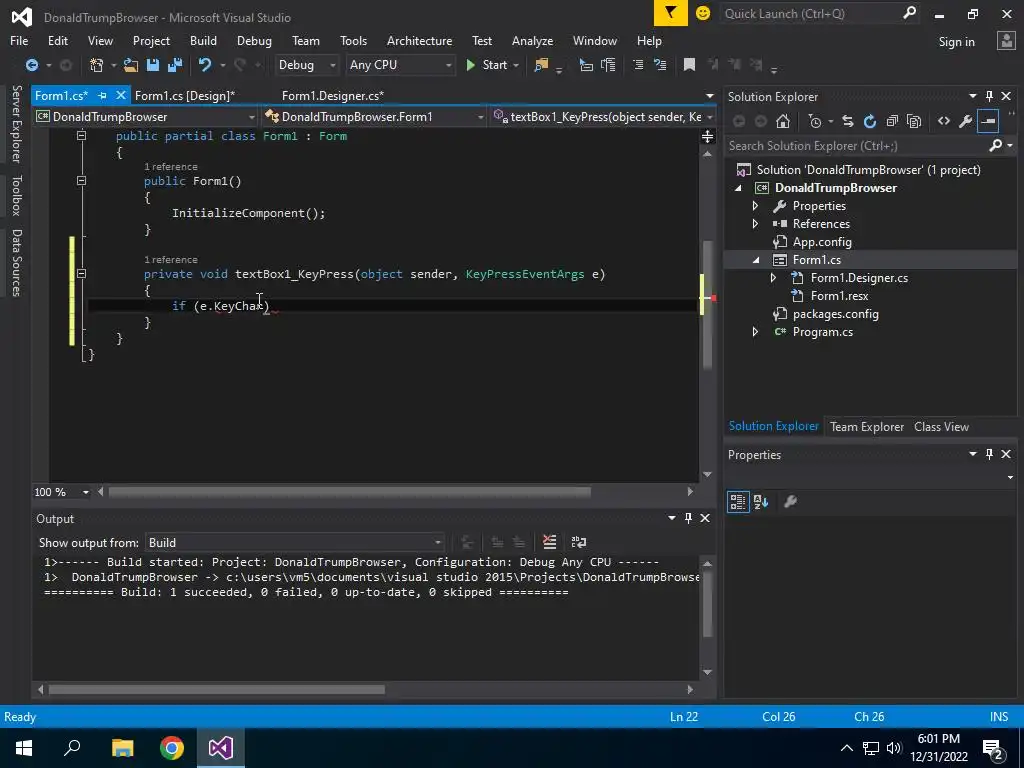Expand the Program.cs node
Image resolution: width=1024 pixels, height=768 pixels.
pyautogui.click(x=756, y=332)
